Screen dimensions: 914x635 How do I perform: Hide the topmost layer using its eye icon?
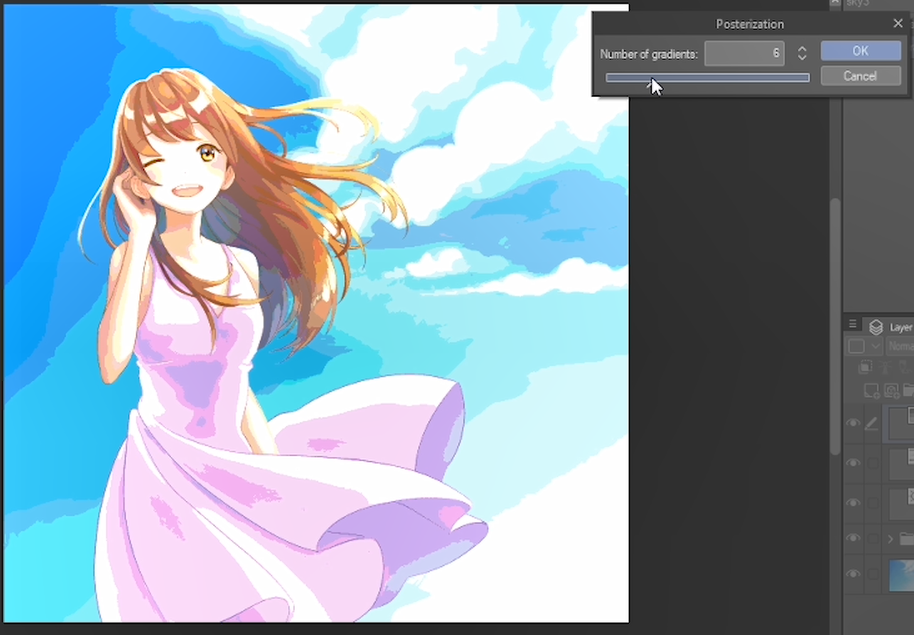pos(853,424)
